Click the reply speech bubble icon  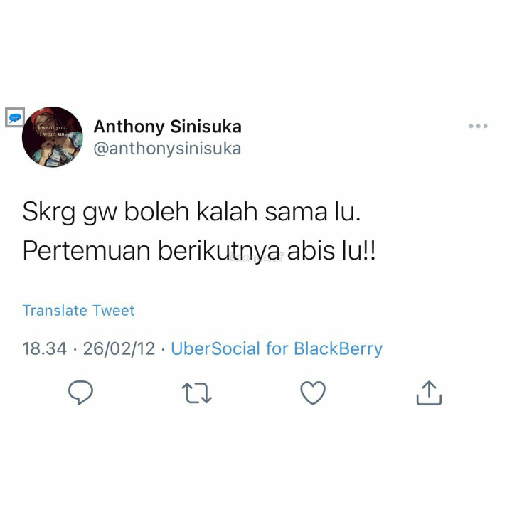tap(80, 392)
